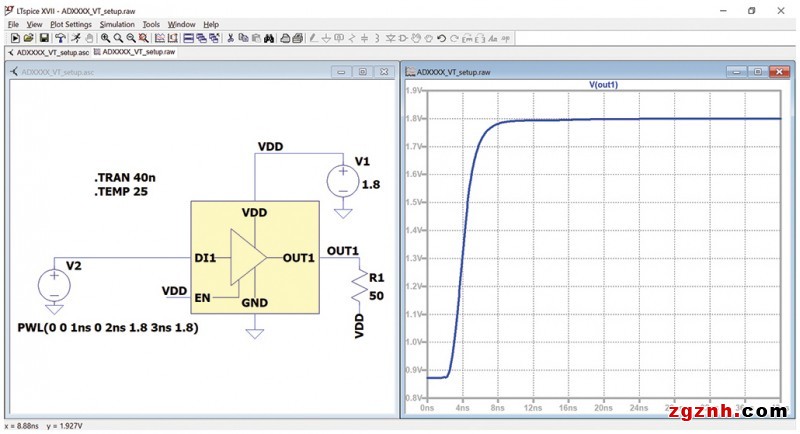Click the PWL(0 0 1ns 0 2ns 1.8 3ns 1.8) text
Image resolution: width=800 pixels, height=434 pixels.
tap(108, 327)
